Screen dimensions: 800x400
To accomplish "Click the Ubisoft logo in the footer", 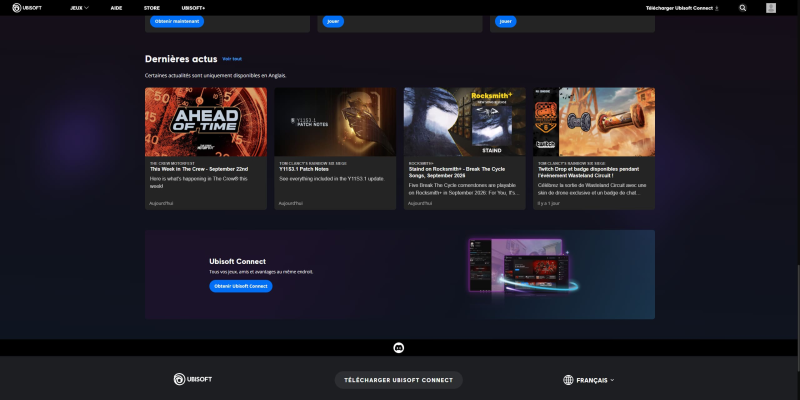I will (193, 379).
